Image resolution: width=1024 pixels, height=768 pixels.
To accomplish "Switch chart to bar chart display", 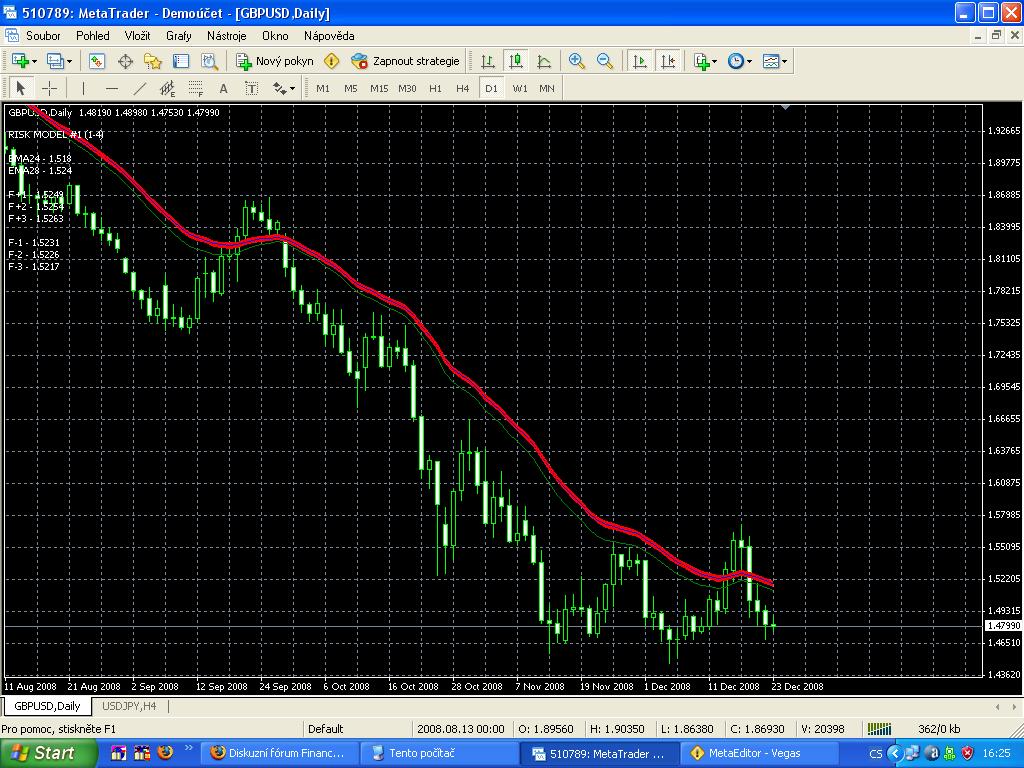I will pyautogui.click(x=488, y=61).
